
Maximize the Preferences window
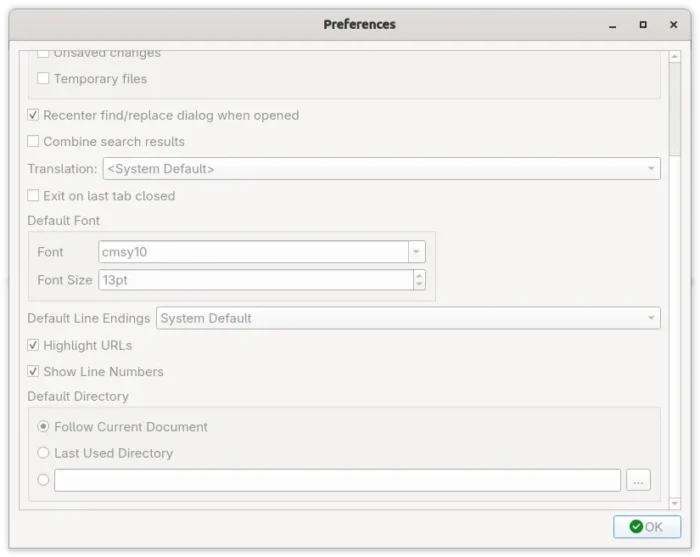(643, 24)
